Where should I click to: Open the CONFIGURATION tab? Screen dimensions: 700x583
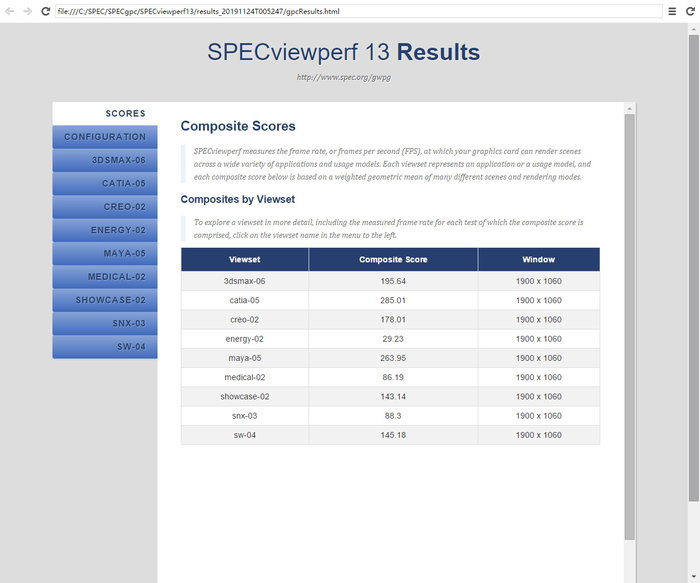[105, 137]
